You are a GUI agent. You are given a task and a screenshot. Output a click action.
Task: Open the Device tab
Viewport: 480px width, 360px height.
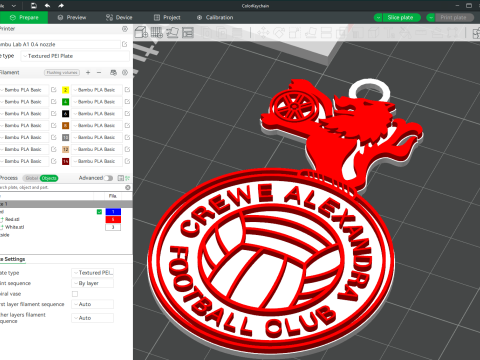pyautogui.click(x=119, y=17)
